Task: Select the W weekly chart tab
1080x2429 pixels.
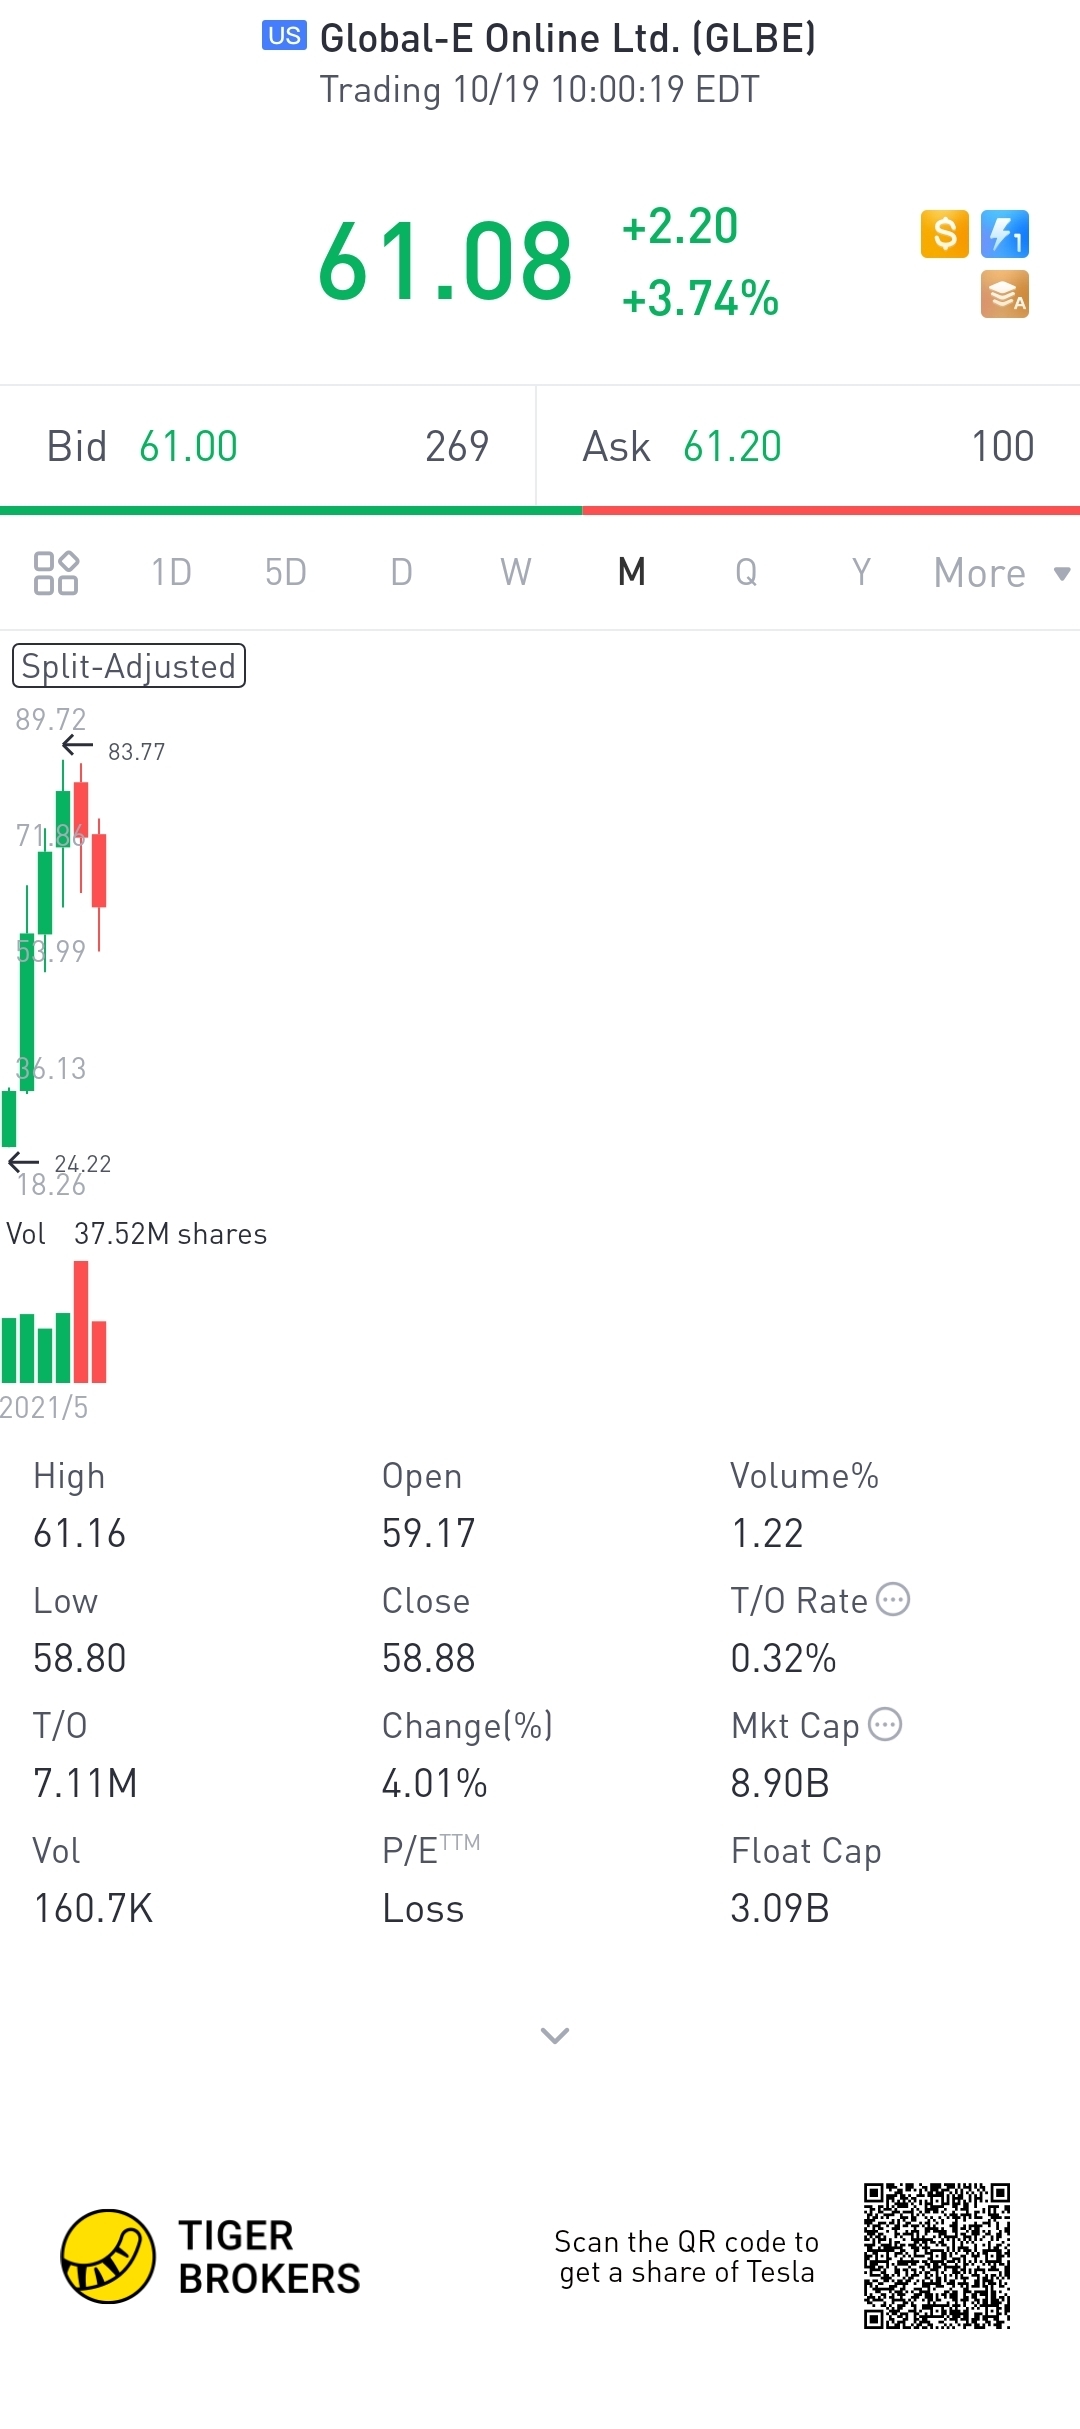Action: tap(516, 573)
